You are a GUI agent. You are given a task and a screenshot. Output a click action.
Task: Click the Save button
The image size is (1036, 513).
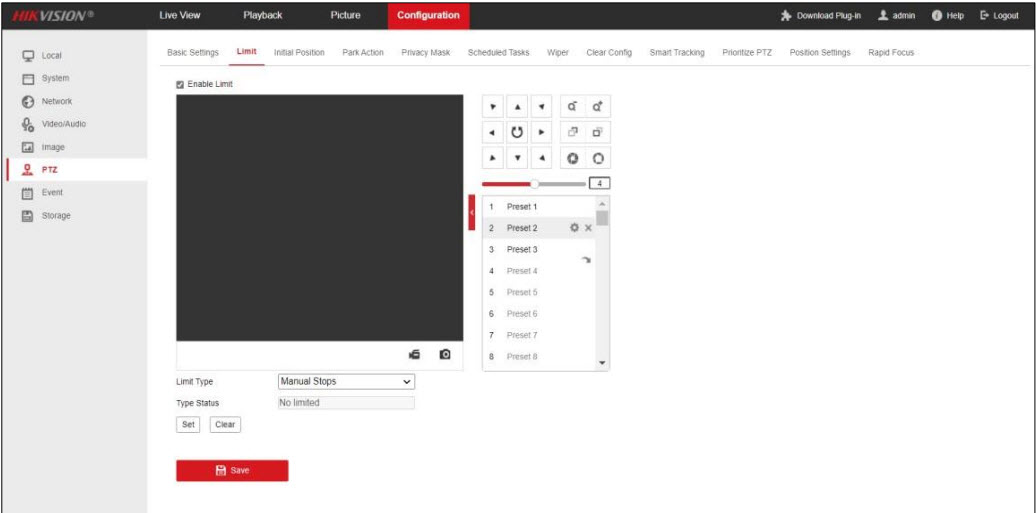tap(232, 470)
